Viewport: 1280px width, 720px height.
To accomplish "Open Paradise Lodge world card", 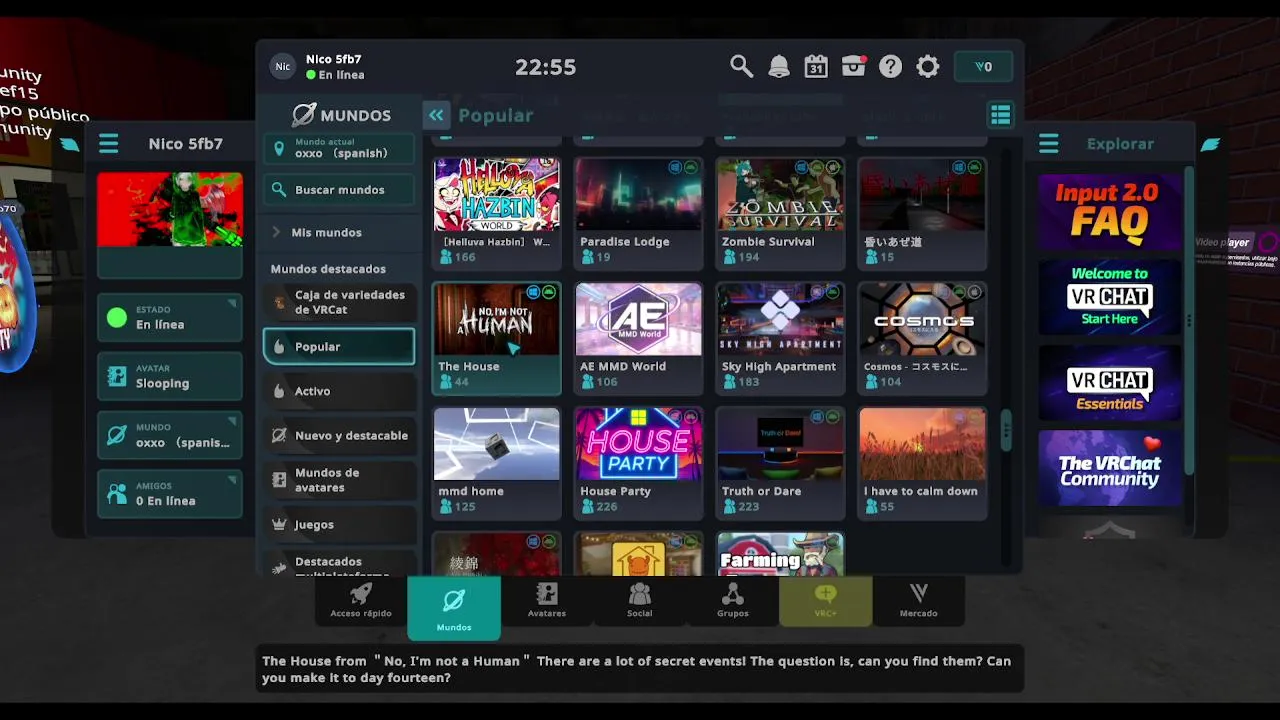I will coord(638,213).
